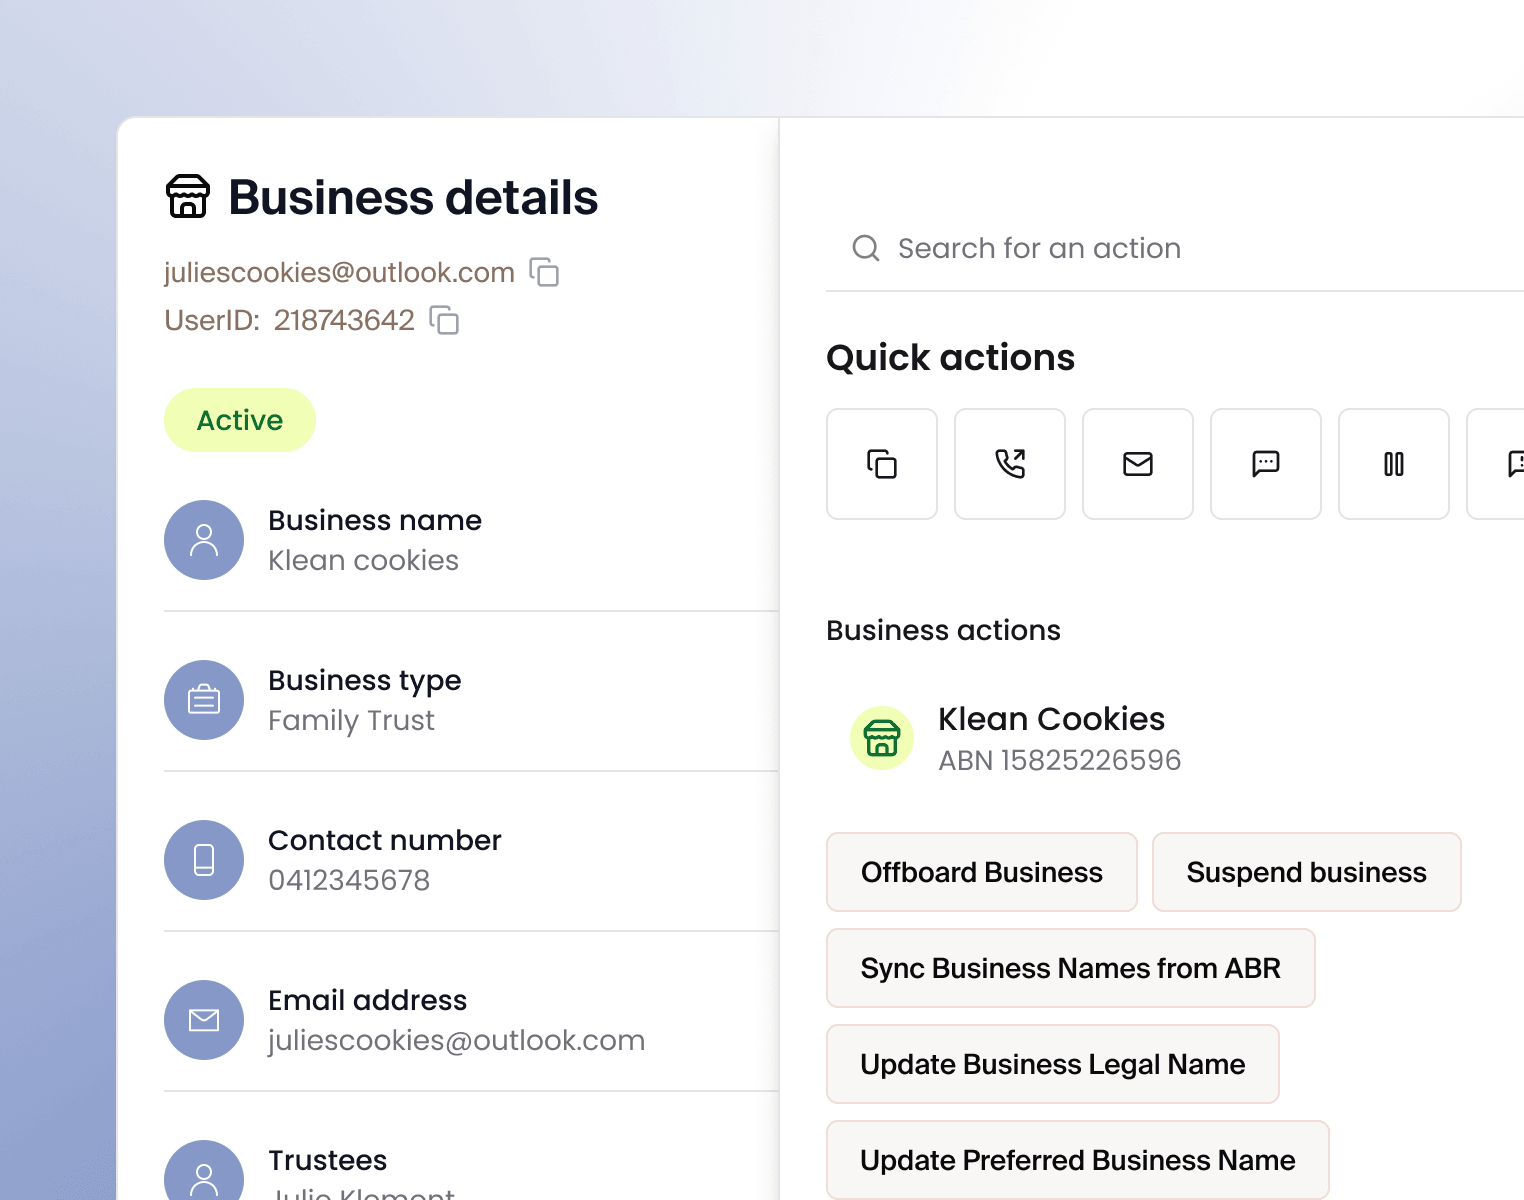The height and width of the screenshot is (1200, 1524).
Task: Click the Contact number phone icon
Action: tap(204, 860)
